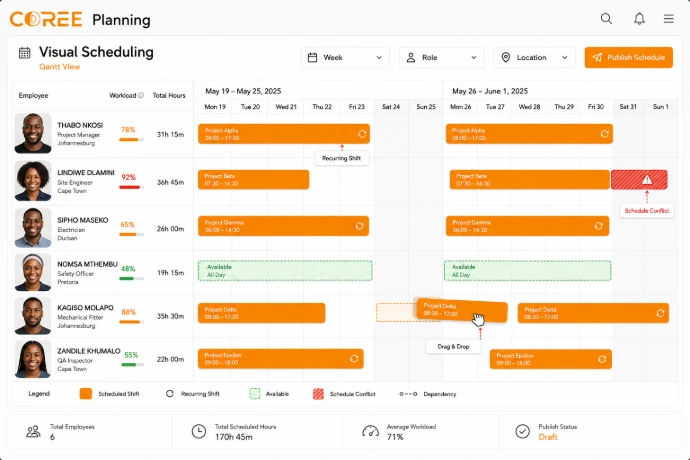The image size is (690, 460).
Task: Select Sipho Maseko's profile photo
Action: [33, 228]
